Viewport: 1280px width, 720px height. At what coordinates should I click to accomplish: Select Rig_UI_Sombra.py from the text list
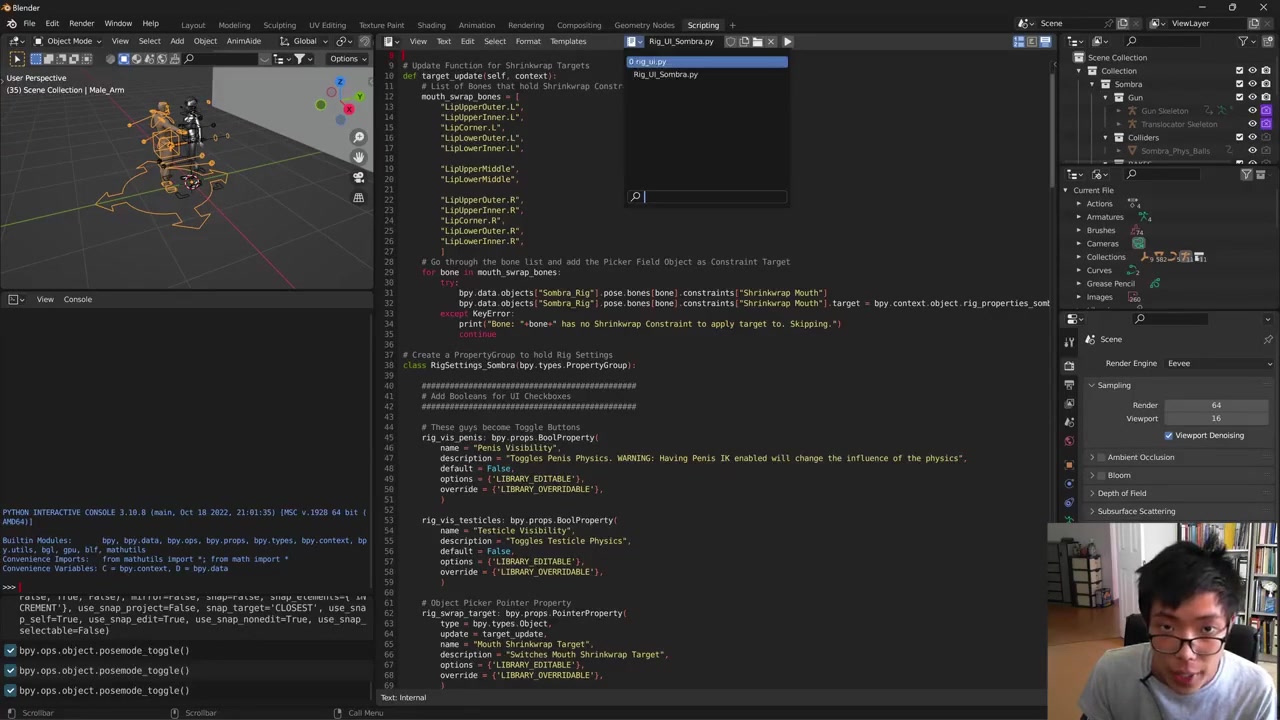point(665,75)
